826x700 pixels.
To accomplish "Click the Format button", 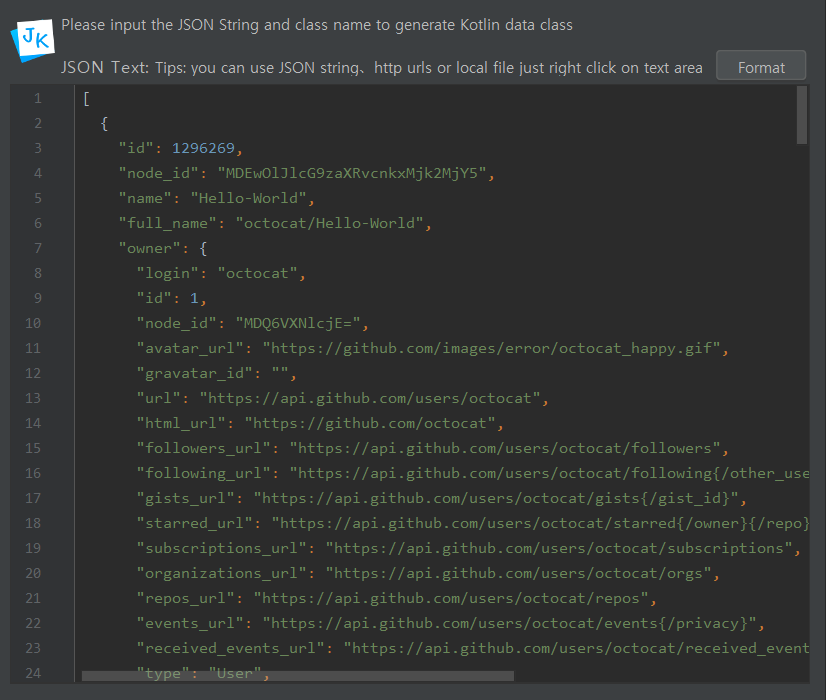I will pyautogui.click(x=761, y=66).
